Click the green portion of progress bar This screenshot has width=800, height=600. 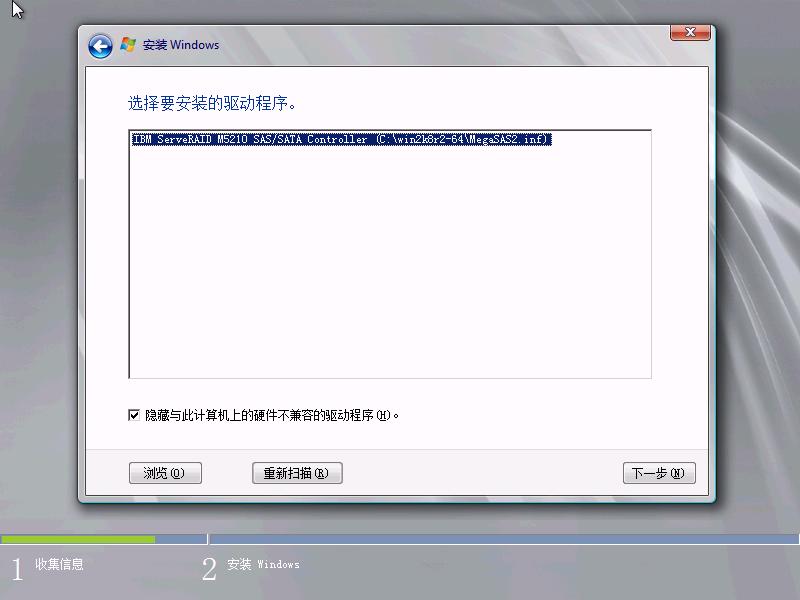[x=78, y=539]
